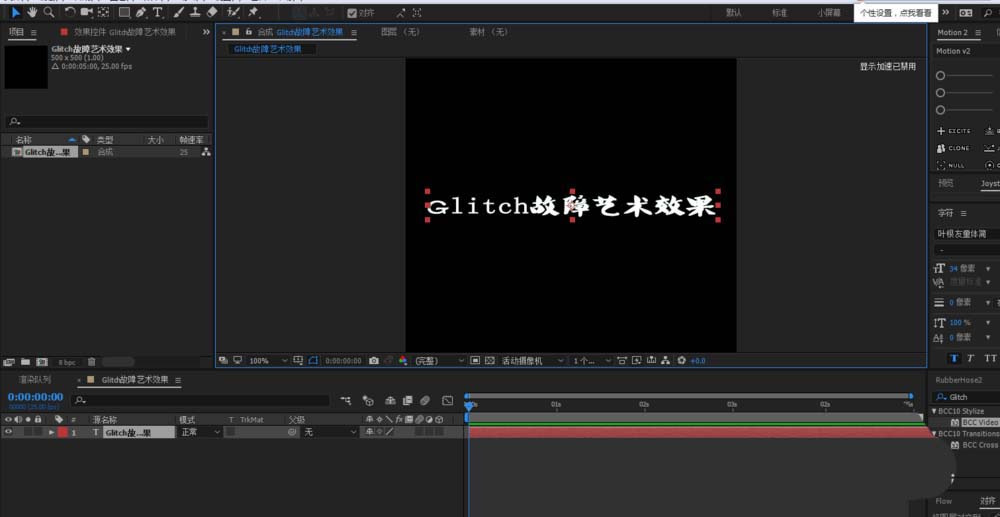Select the Zoom magnifier tool
1000x517 pixels.
[48, 13]
